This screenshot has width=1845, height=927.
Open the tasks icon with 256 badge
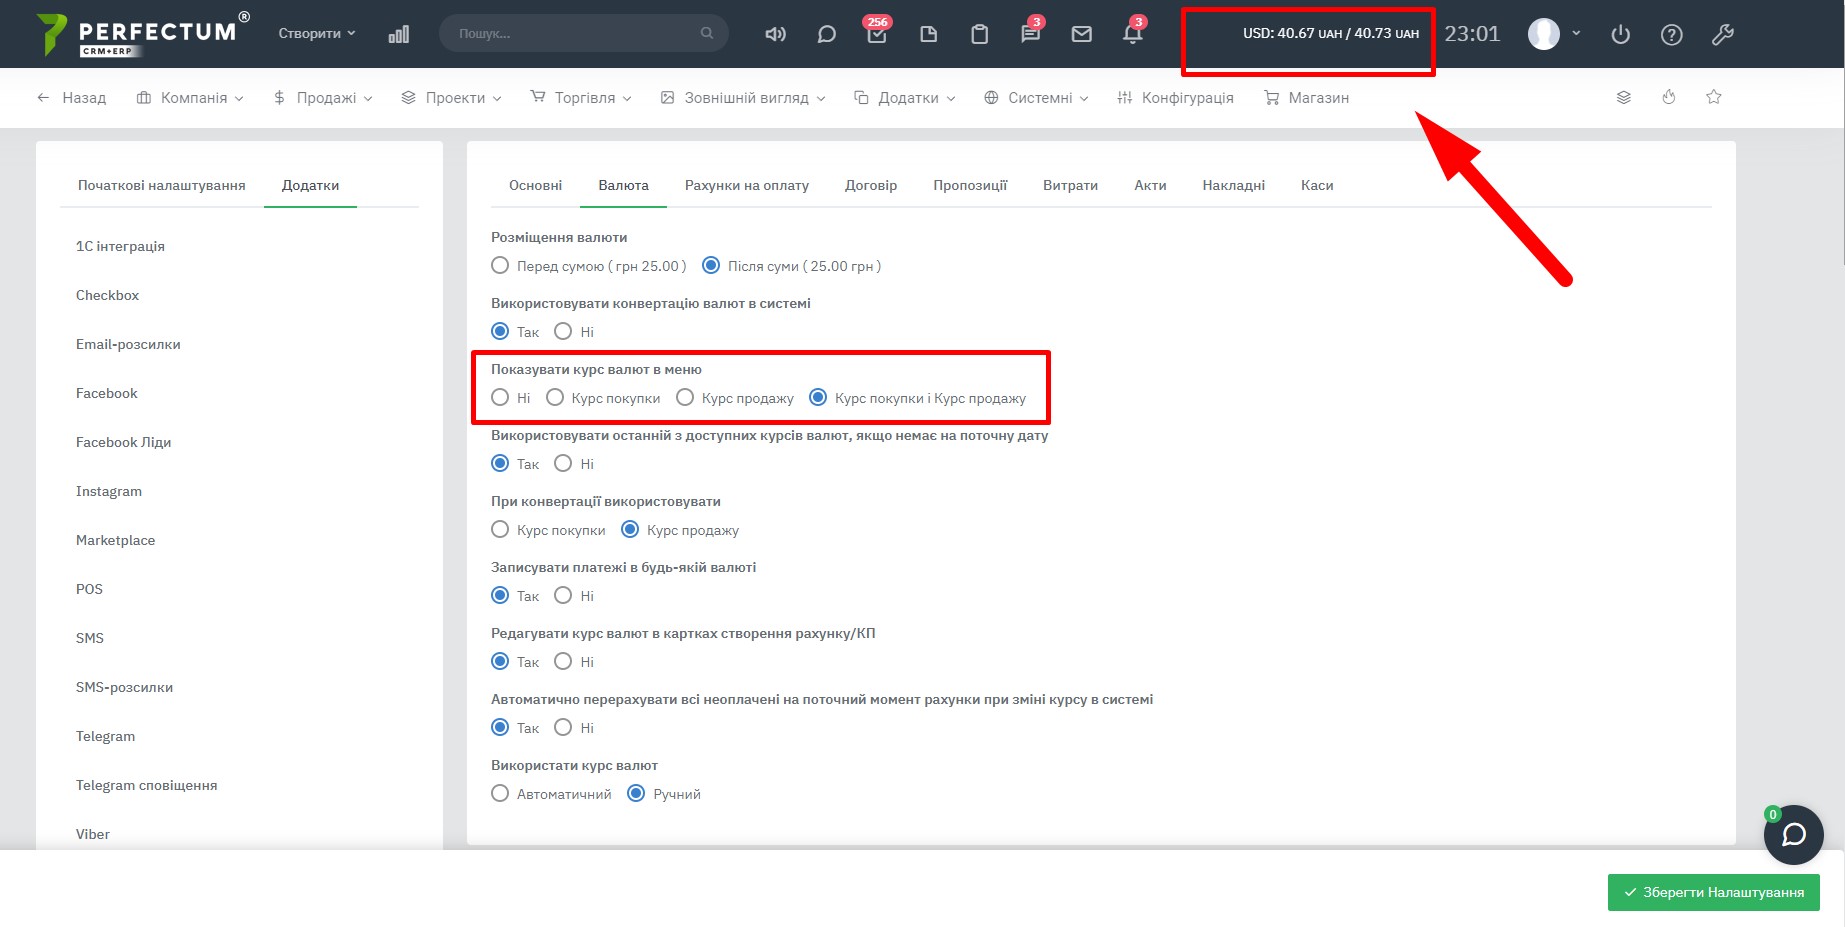click(x=877, y=34)
